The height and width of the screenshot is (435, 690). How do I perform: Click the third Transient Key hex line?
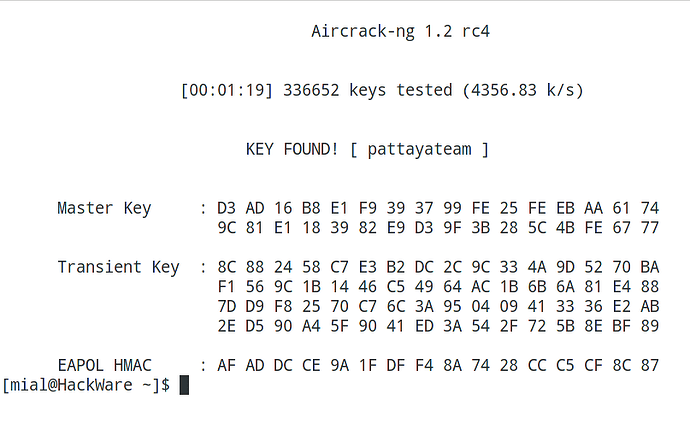click(438, 305)
